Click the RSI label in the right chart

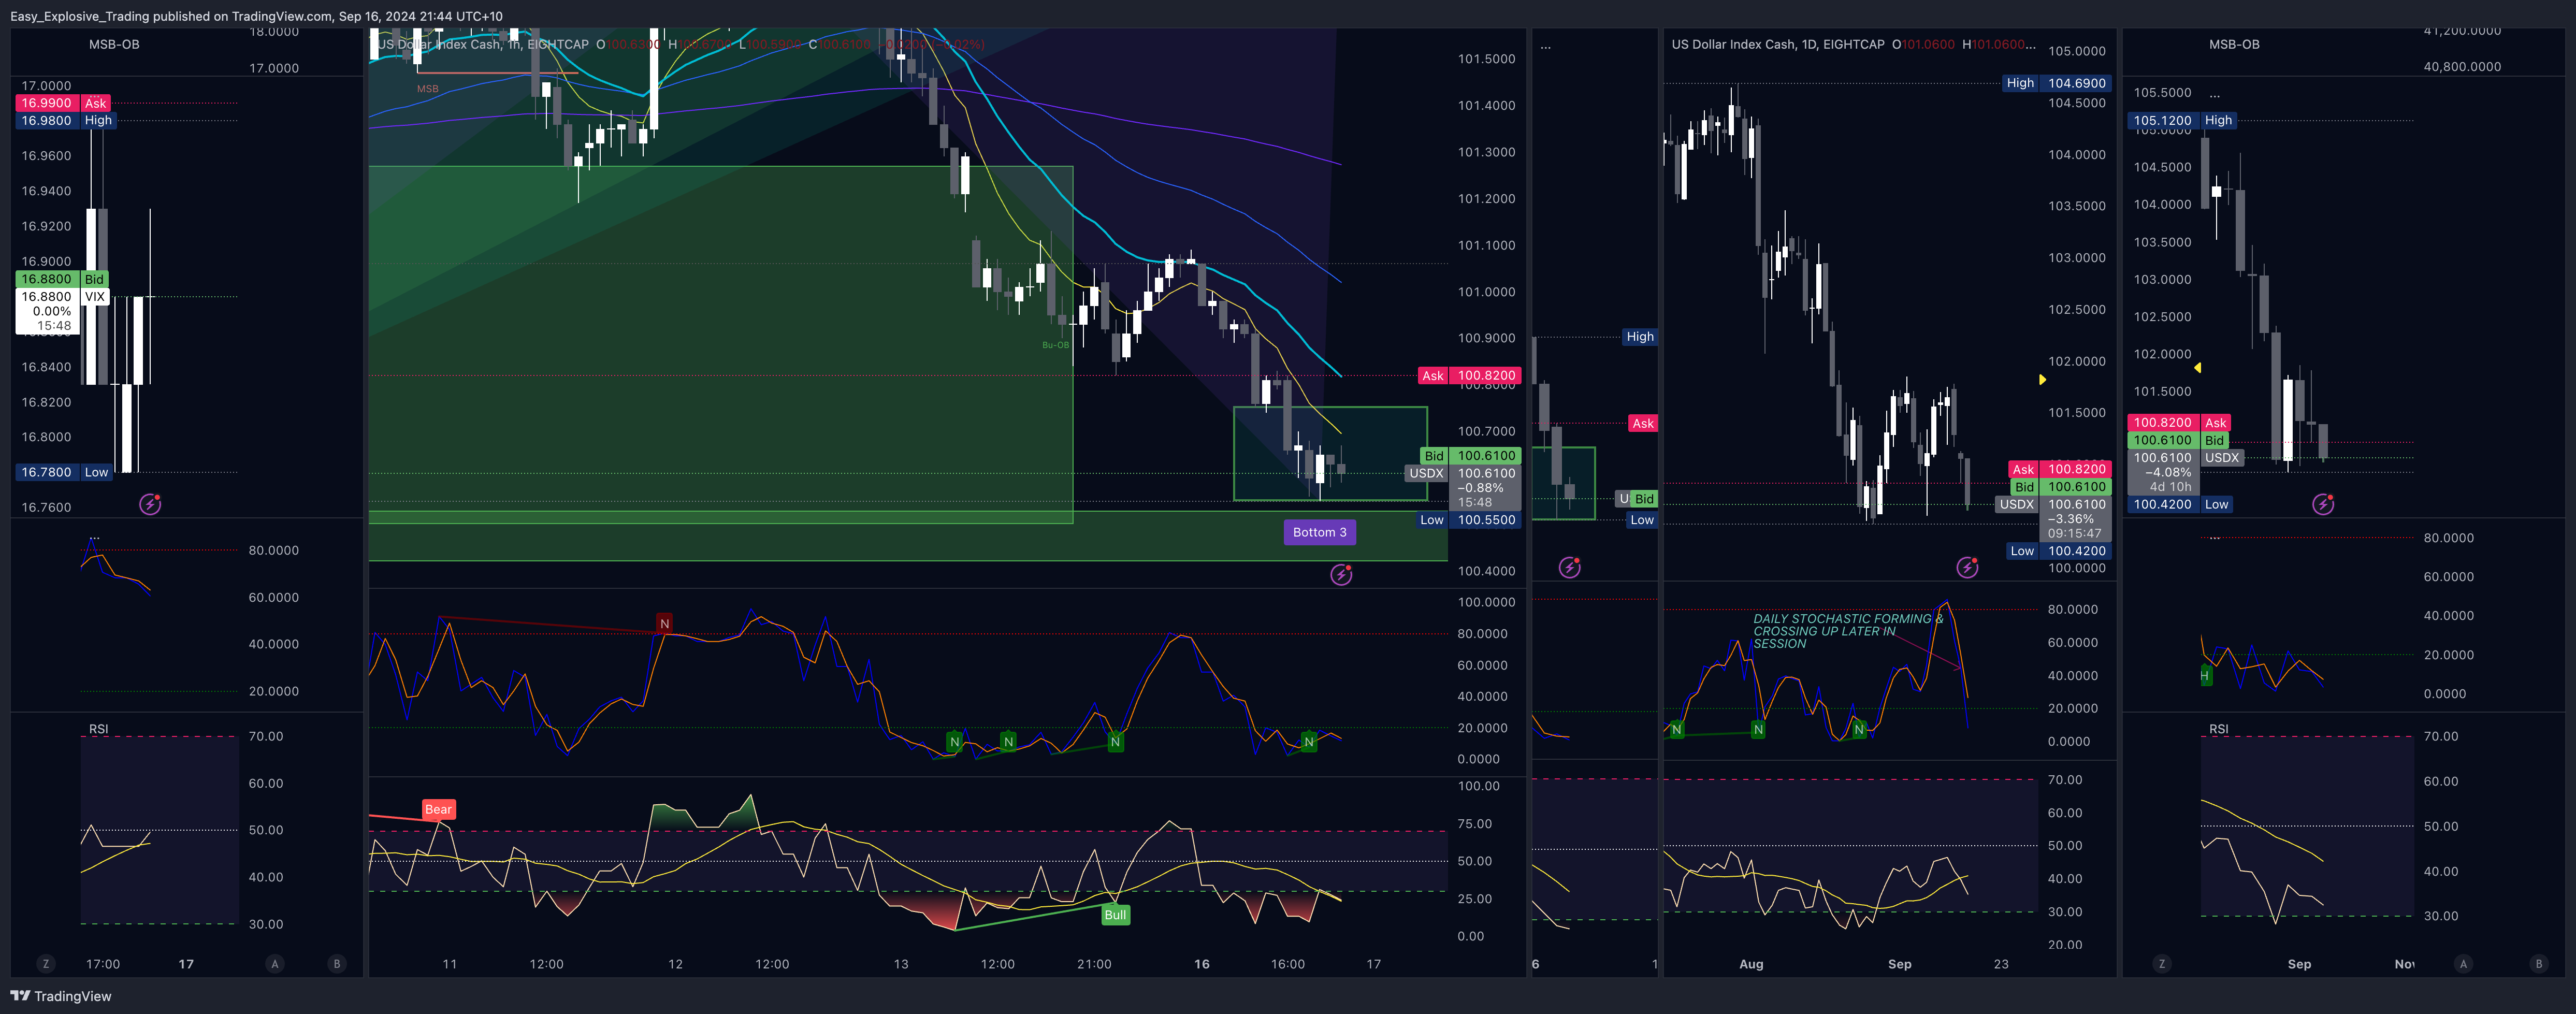pyautogui.click(x=2218, y=729)
